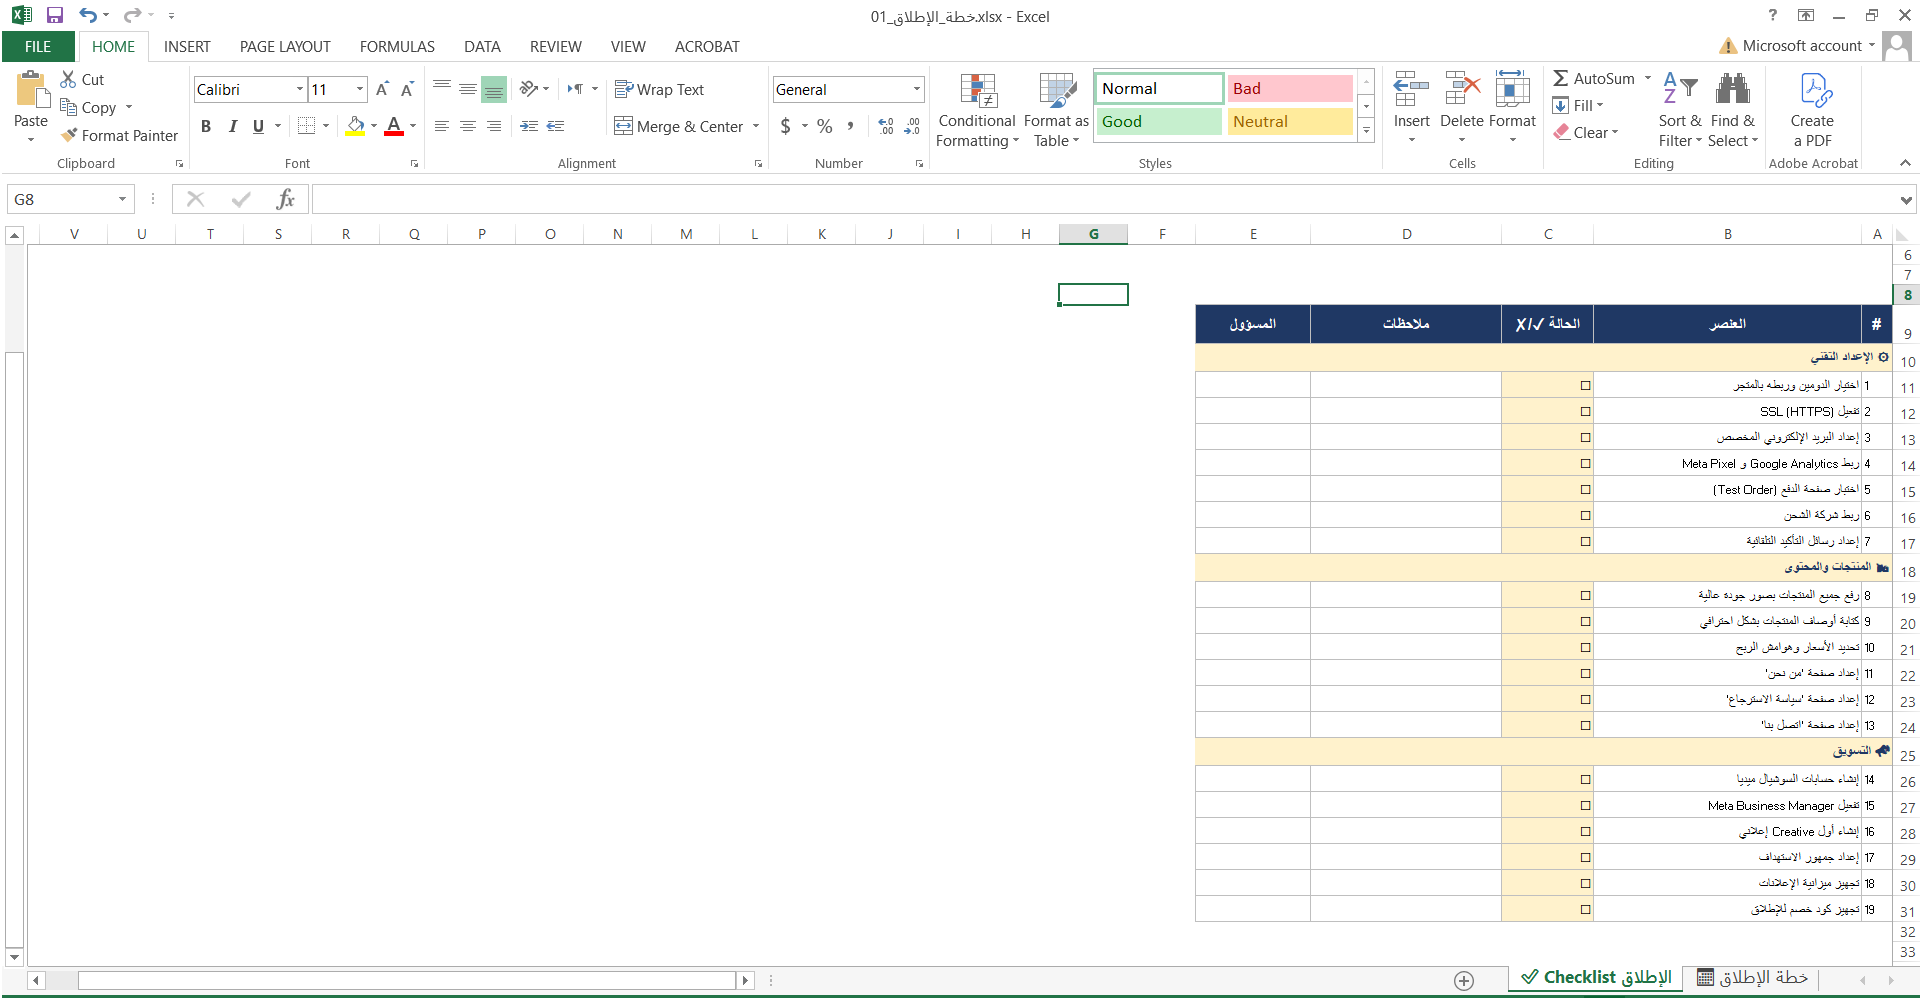Screen dimensions: 1922x1000
Task: Tick checkbox in item 19 row
Action: 1585,909
